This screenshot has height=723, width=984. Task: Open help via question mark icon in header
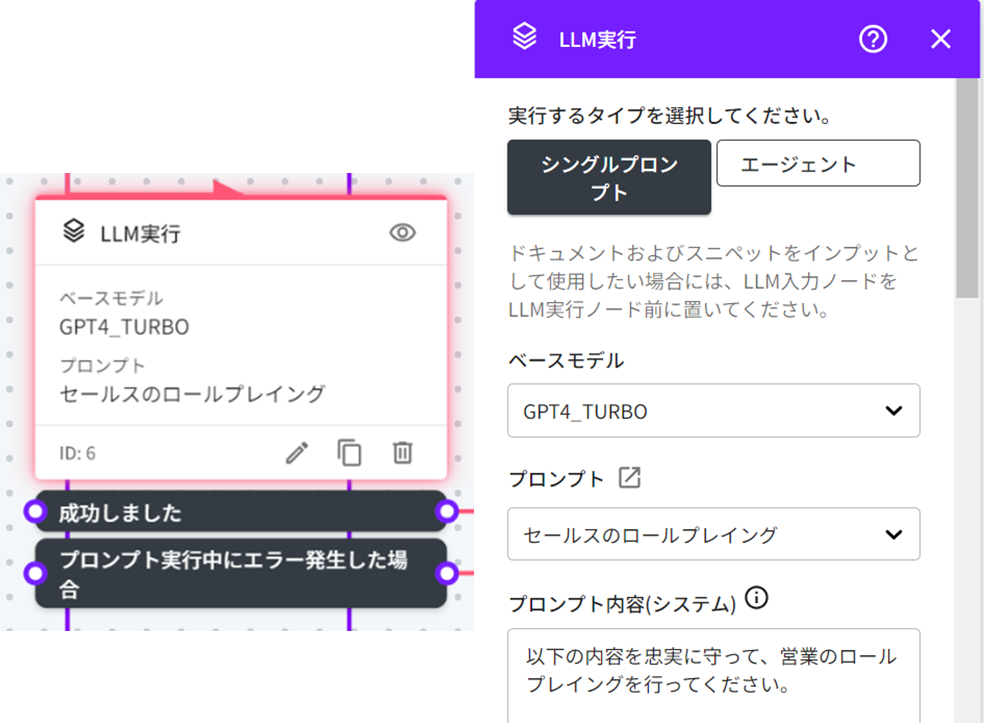click(x=873, y=39)
